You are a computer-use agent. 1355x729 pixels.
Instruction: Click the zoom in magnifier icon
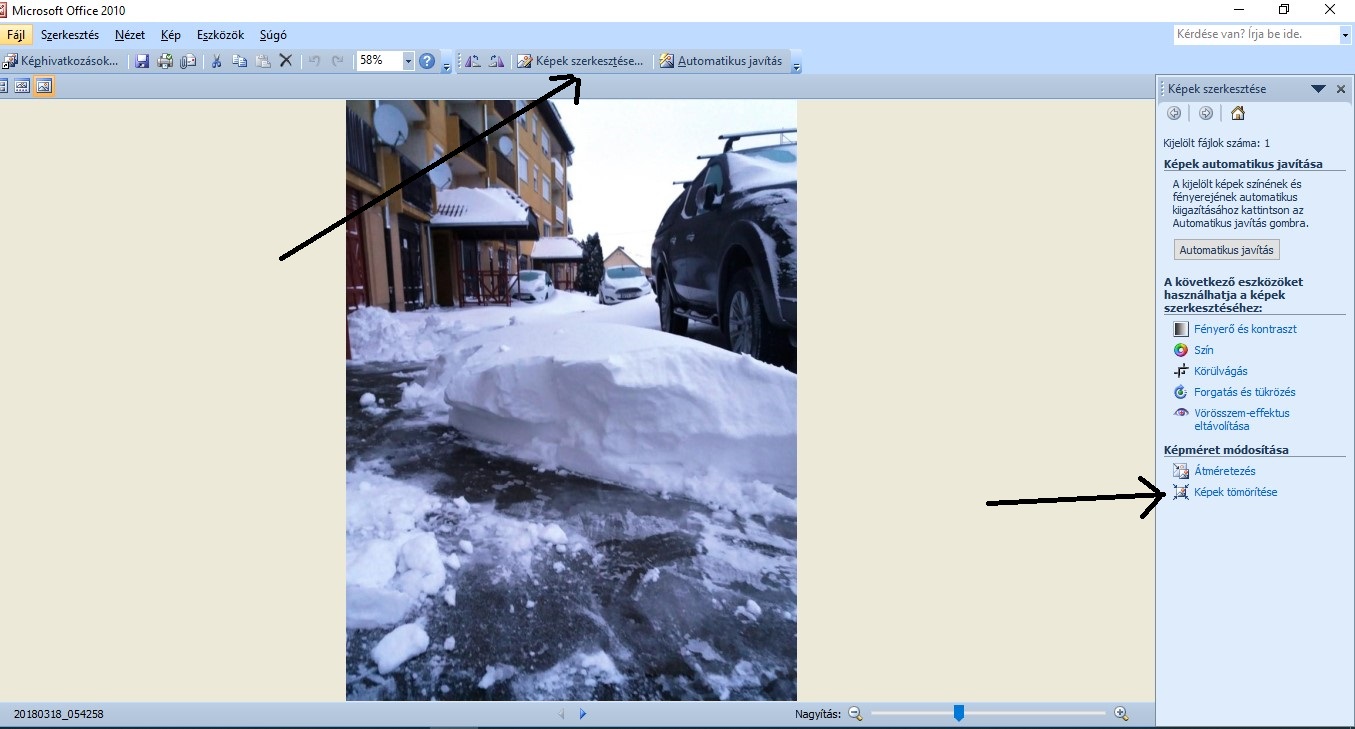tap(1121, 713)
